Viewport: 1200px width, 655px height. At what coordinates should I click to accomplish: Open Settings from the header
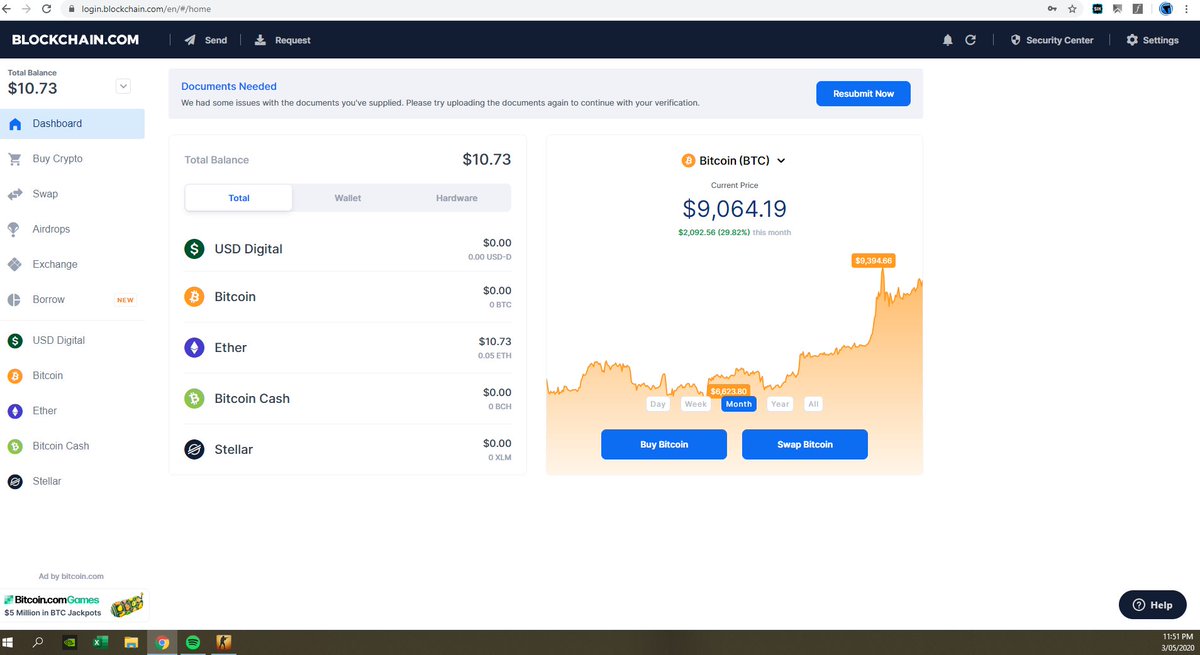(x=1153, y=40)
